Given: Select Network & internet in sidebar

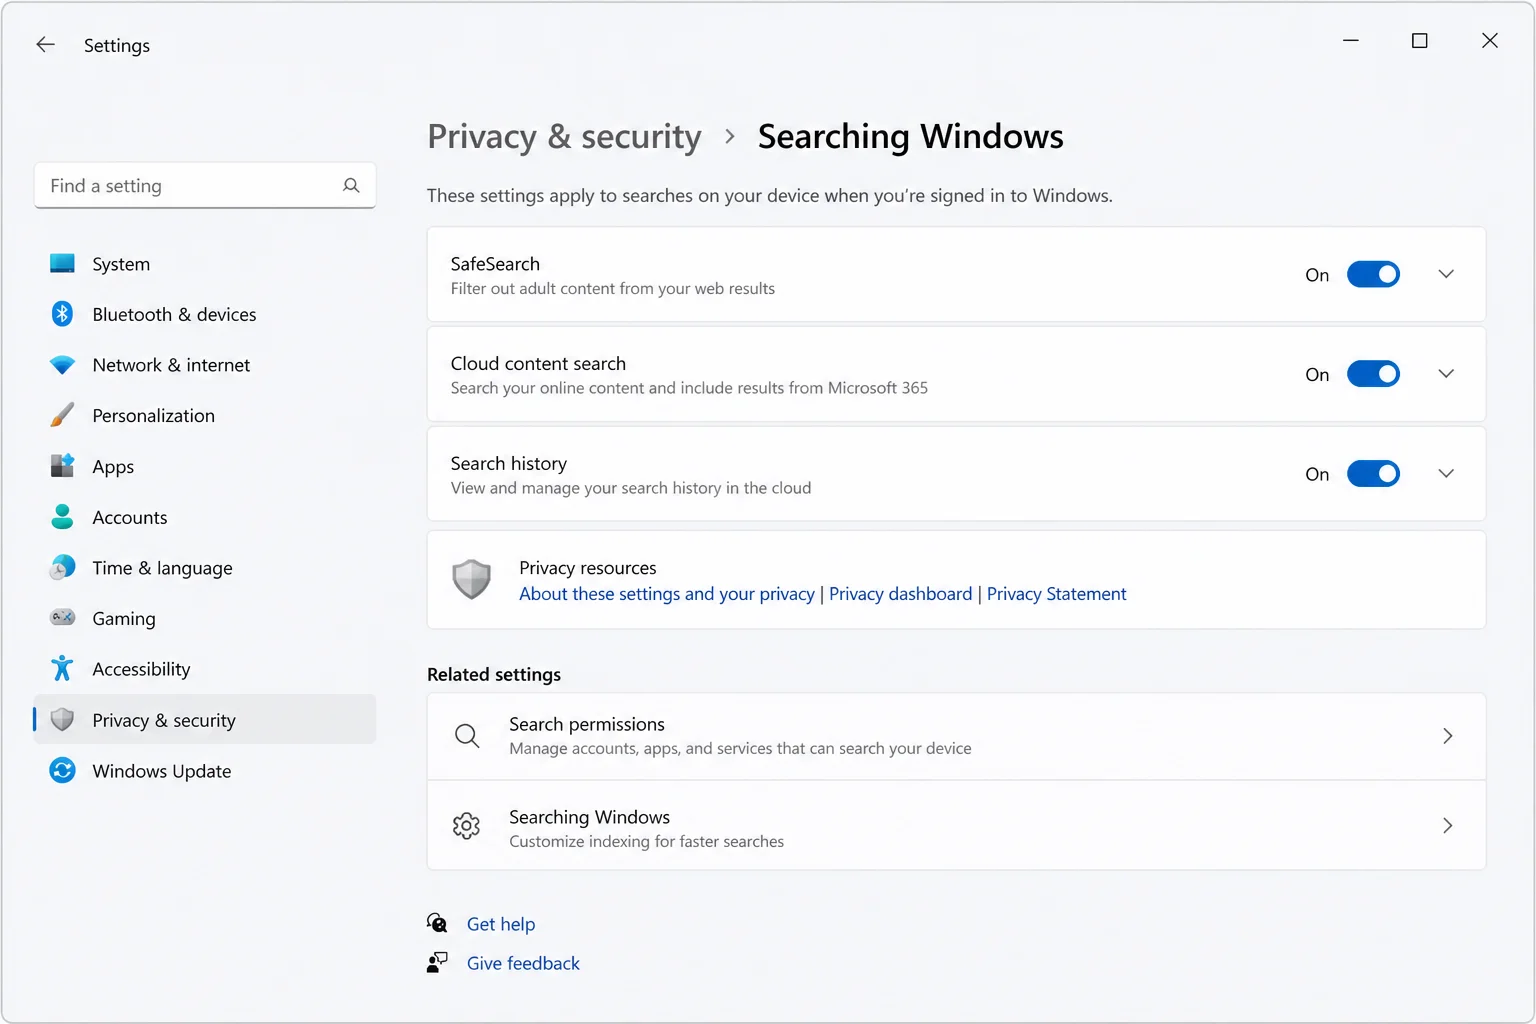Looking at the screenshot, I should click(x=205, y=365).
